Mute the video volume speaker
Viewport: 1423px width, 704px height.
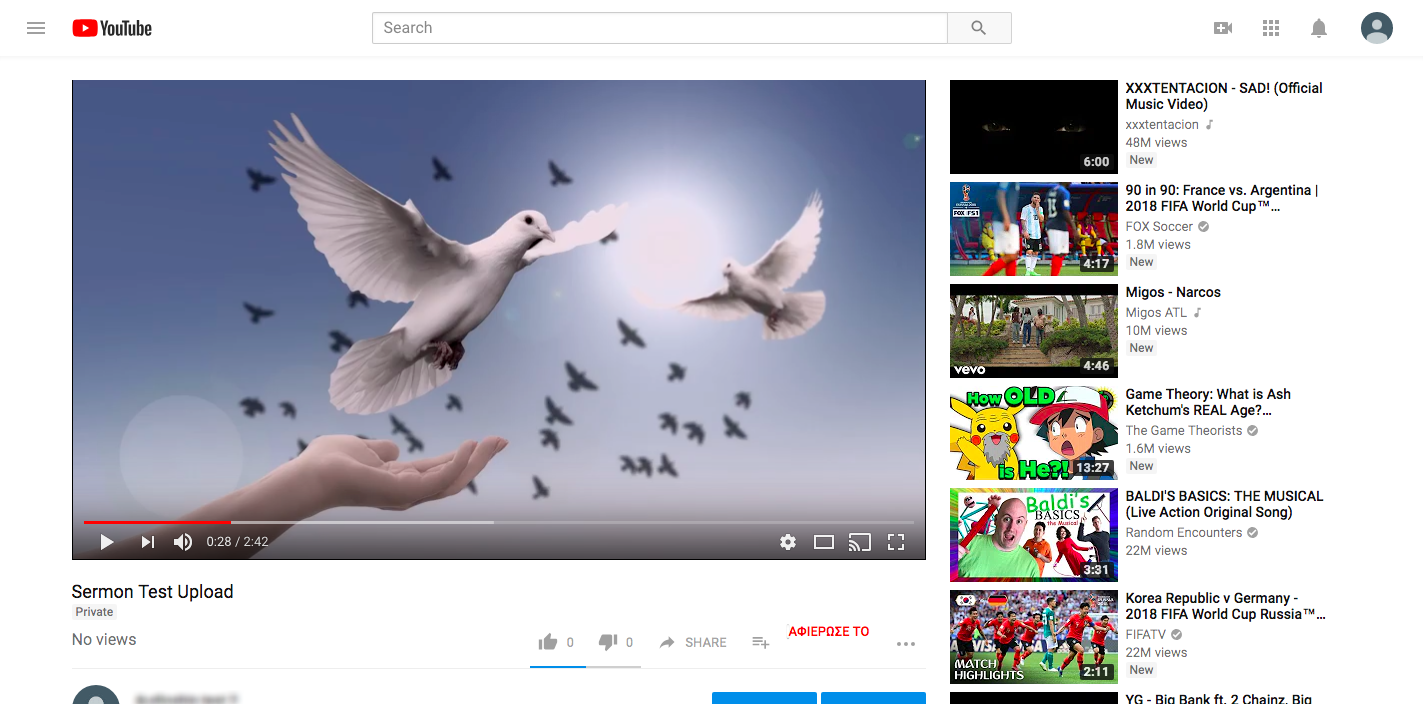pyautogui.click(x=183, y=542)
